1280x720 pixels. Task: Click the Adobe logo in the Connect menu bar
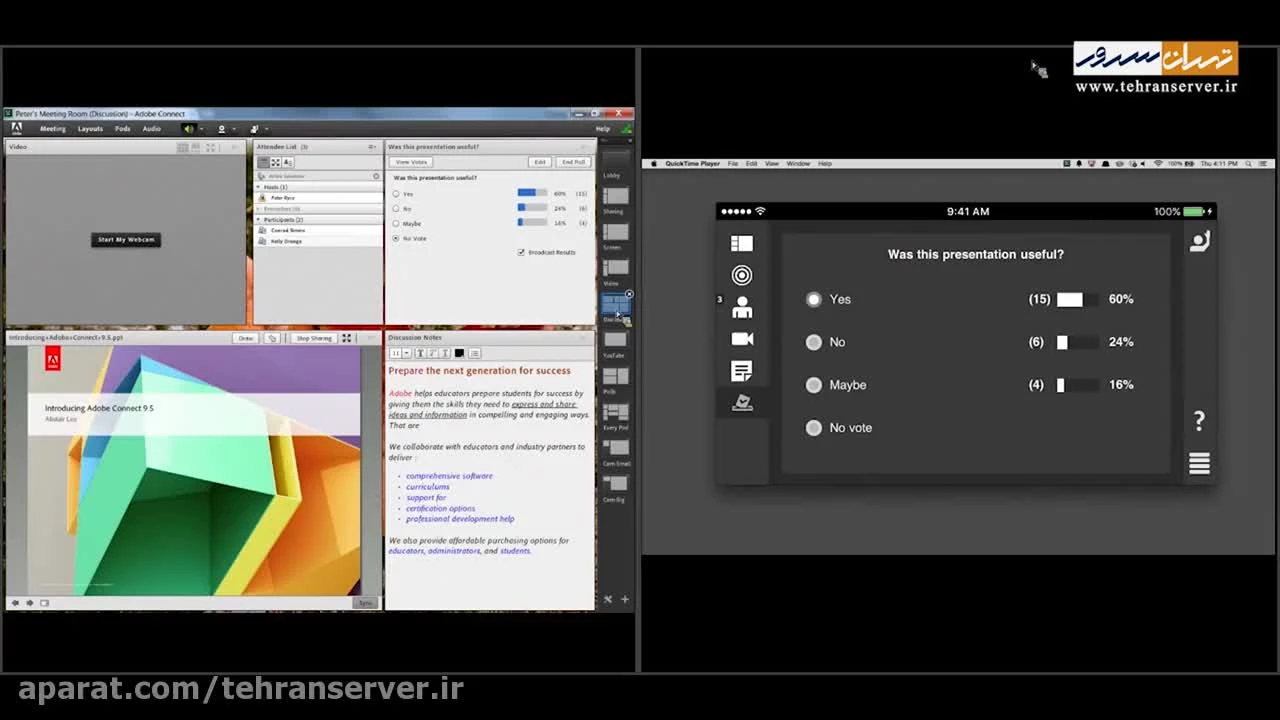point(16,128)
